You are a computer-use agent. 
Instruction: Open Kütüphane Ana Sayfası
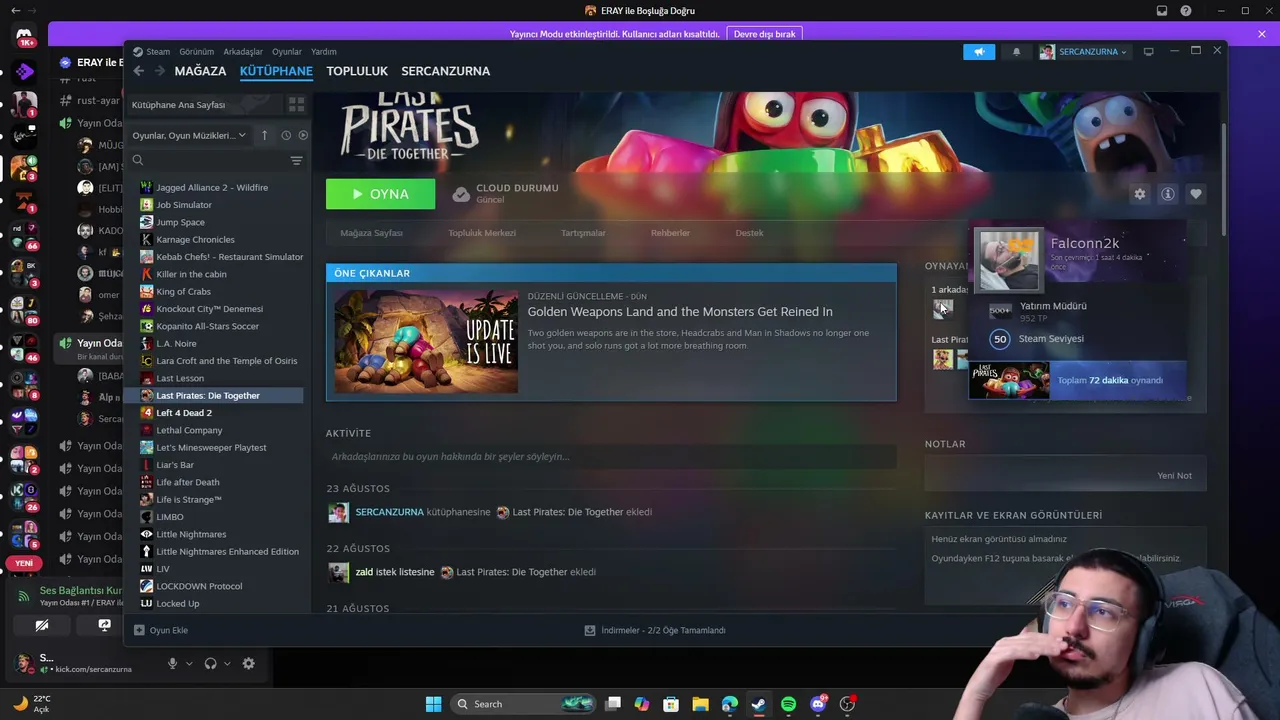(205, 104)
